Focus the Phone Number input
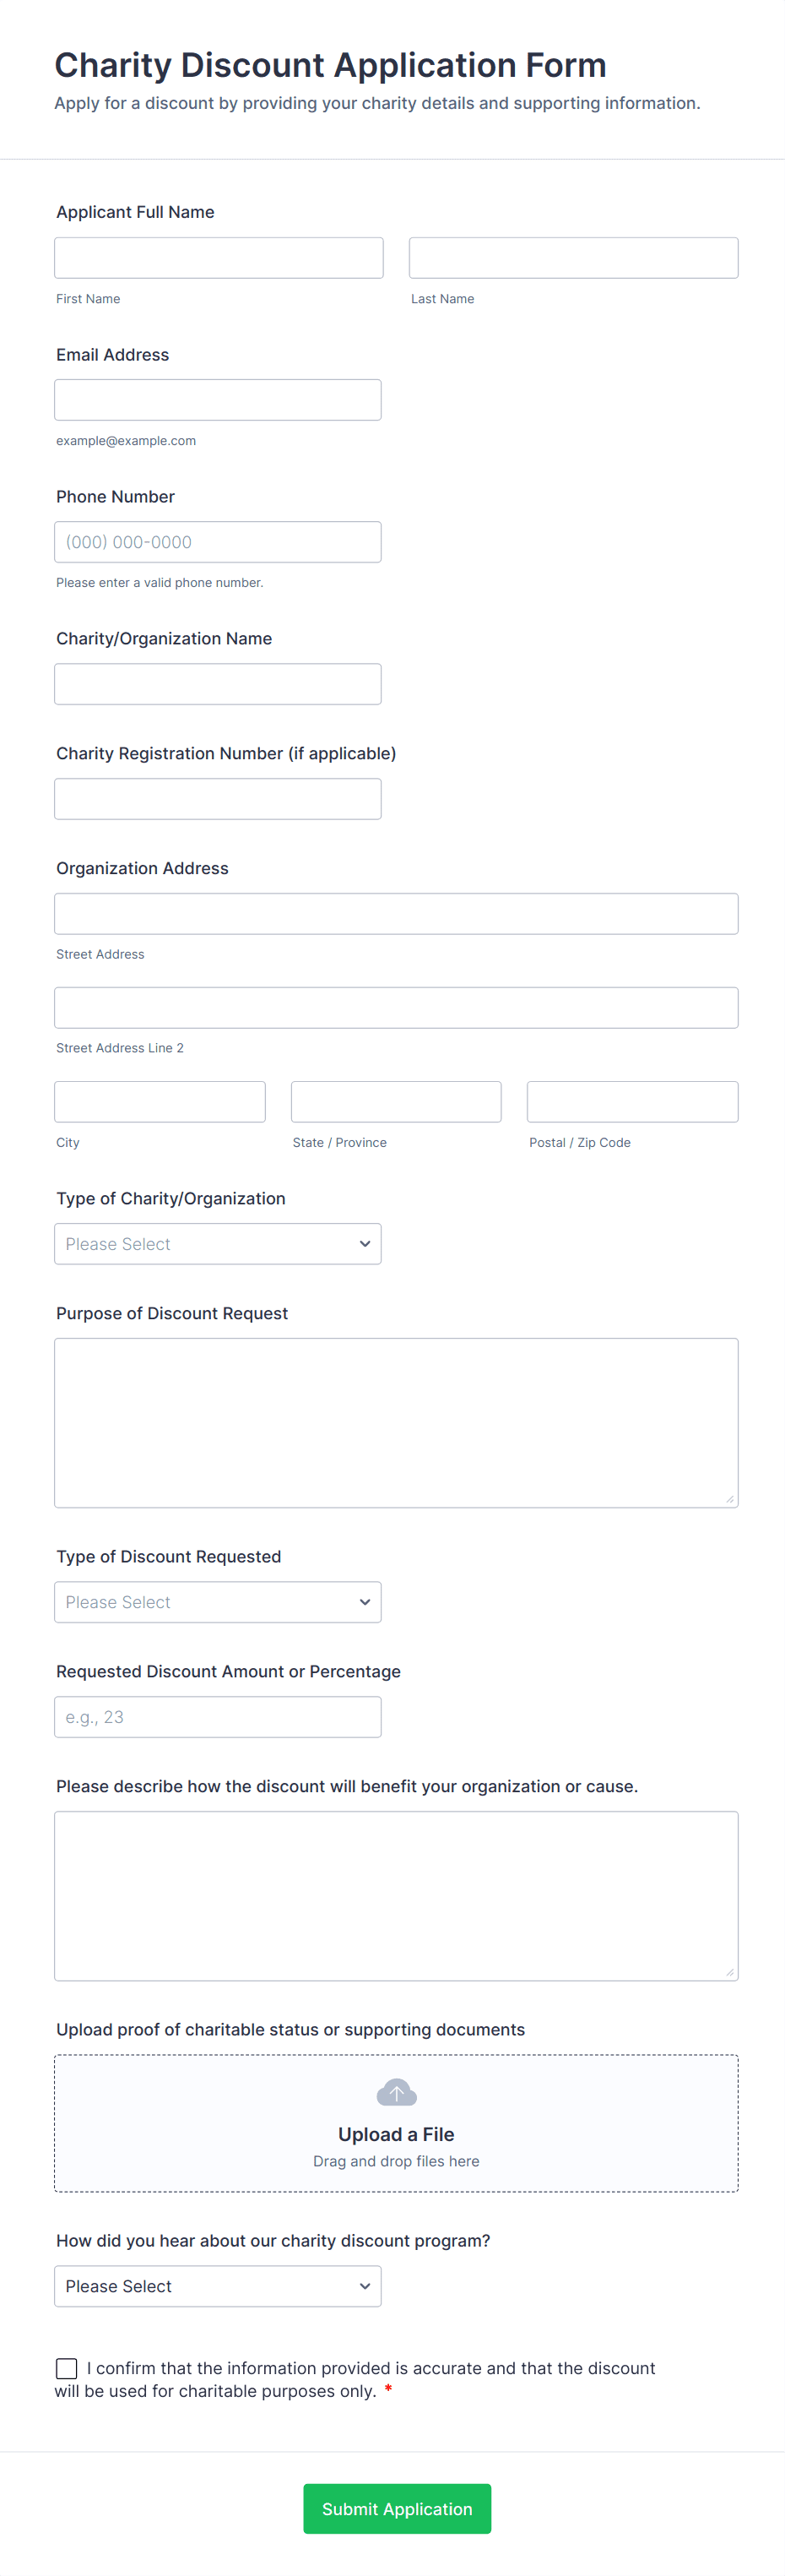This screenshot has height=2576, width=785. pyautogui.click(x=217, y=542)
